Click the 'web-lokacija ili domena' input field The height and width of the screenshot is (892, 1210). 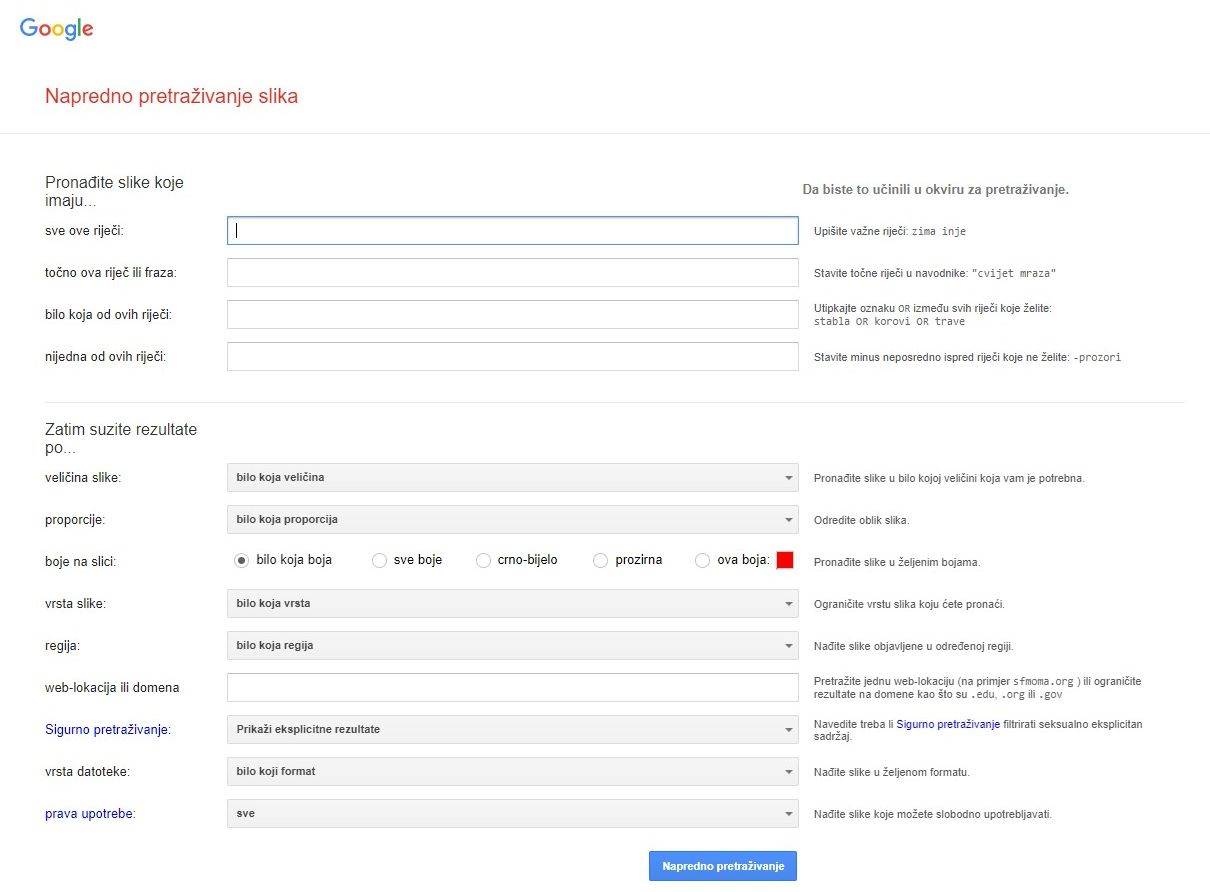pyautogui.click(x=512, y=688)
